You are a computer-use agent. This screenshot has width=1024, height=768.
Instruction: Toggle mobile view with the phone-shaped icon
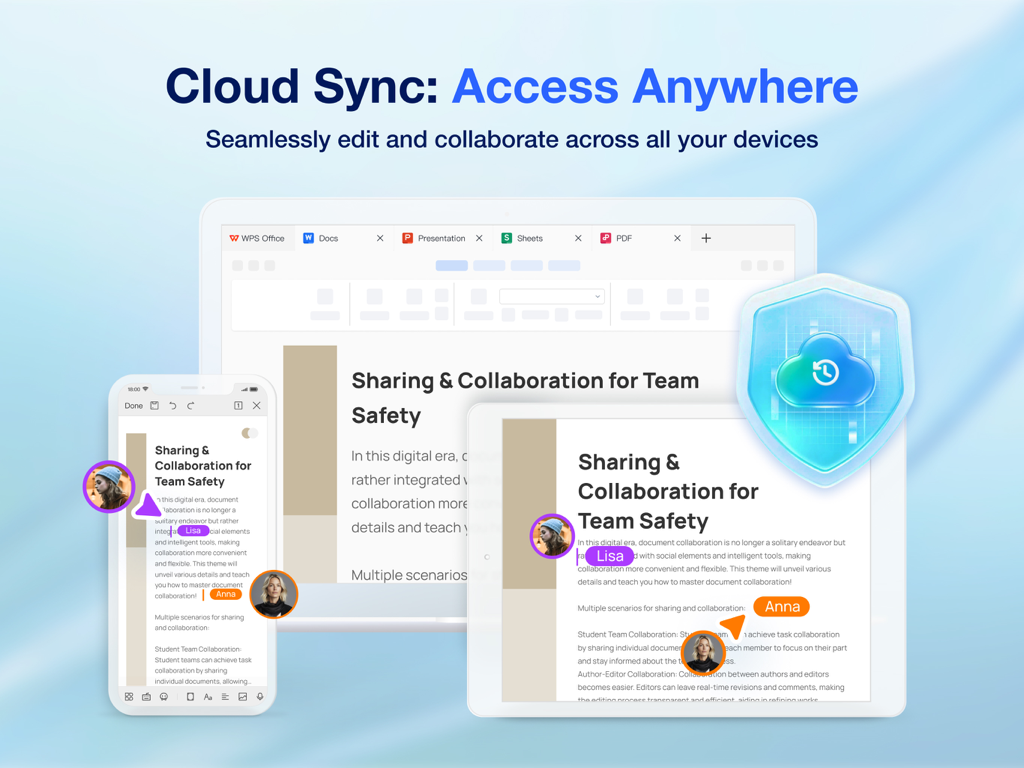(191, 696)
